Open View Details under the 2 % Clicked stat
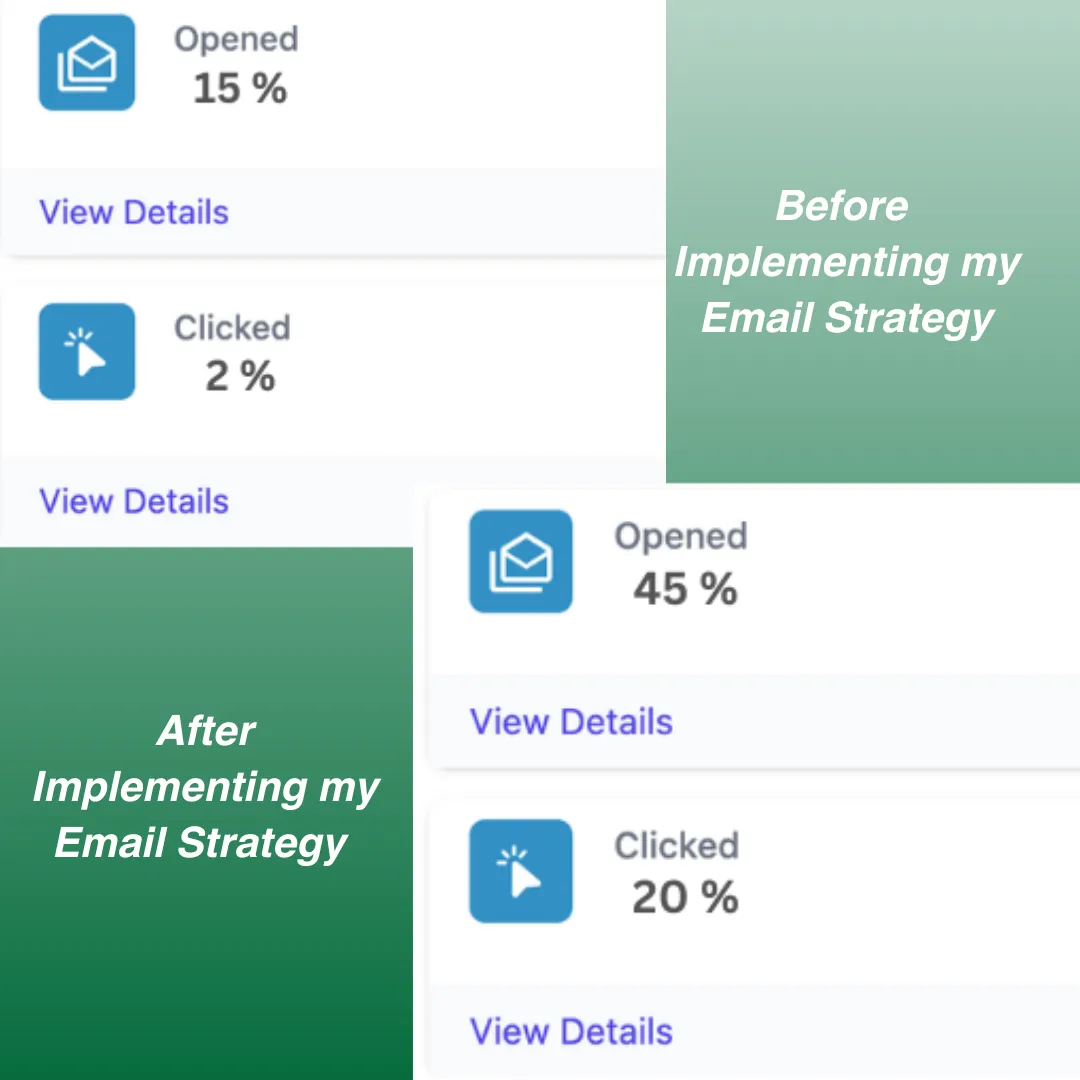Screen dimensions: 1080x1080 [x=134, y=501]
